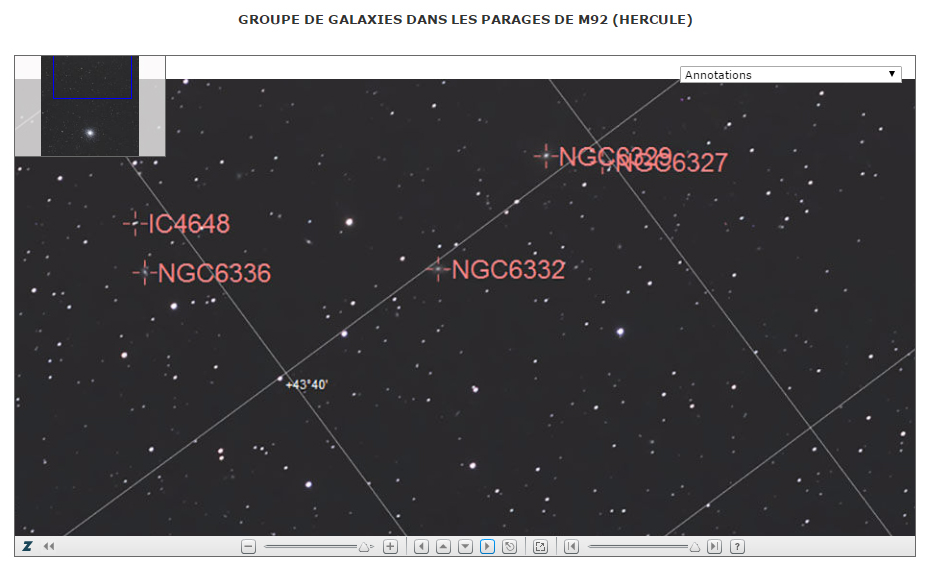Open the Annotations dropdown list
This screenshot has height=572, width=927.
coord(790,75)
